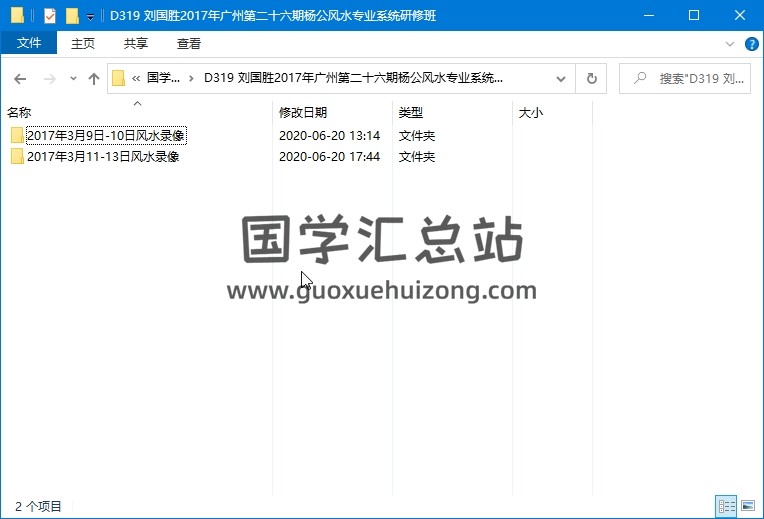764x519 pixels.
Task: Switch to details view in status bar
Action: 726,506
